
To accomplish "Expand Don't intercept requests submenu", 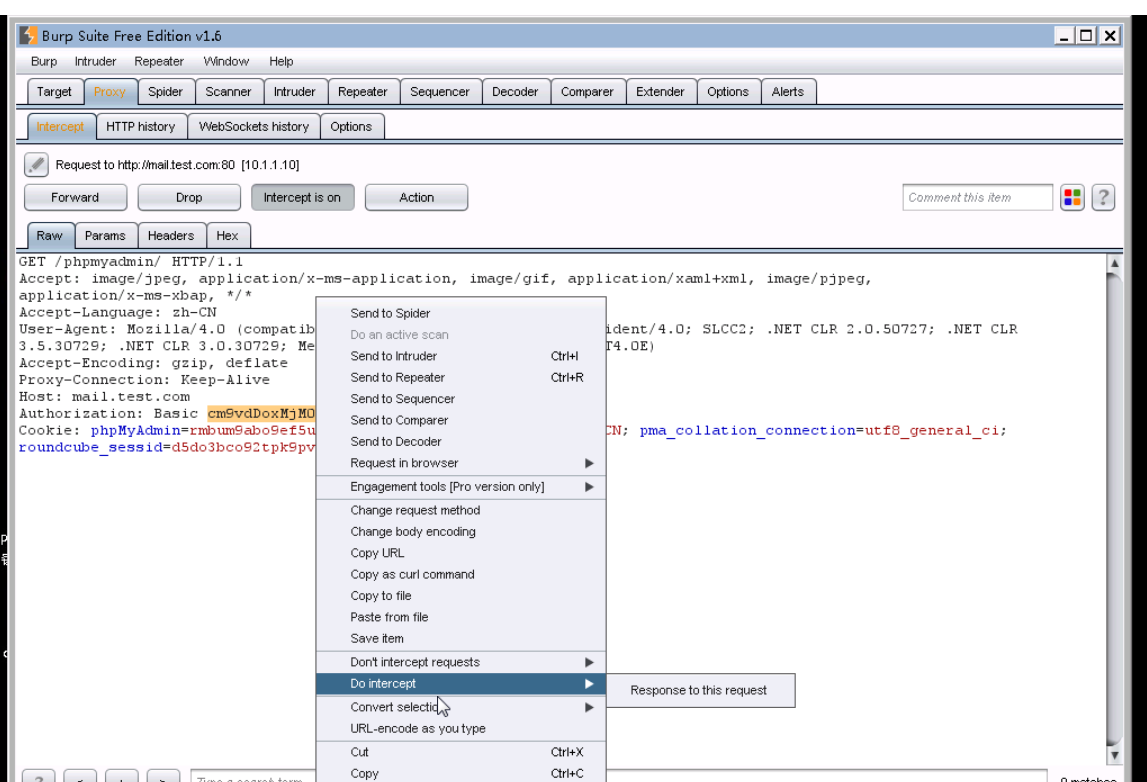I will click(461, 662).
